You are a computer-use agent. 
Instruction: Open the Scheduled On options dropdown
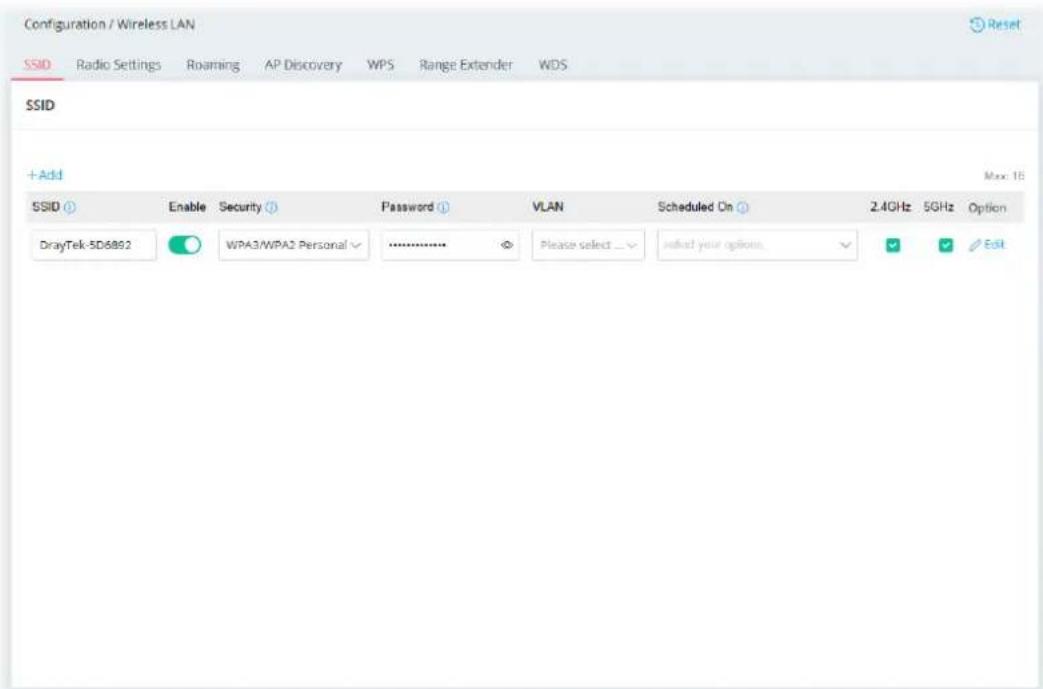click(757, 245)
